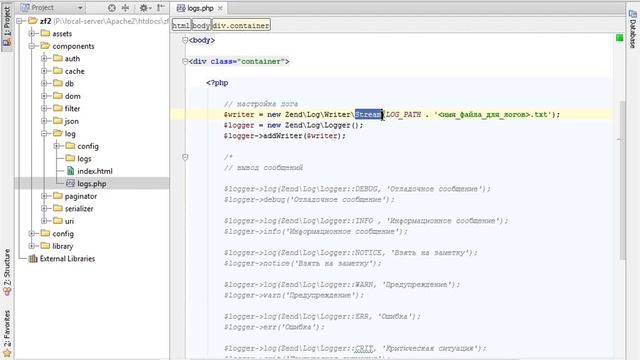Expand the auth folder

pos(44,58)
